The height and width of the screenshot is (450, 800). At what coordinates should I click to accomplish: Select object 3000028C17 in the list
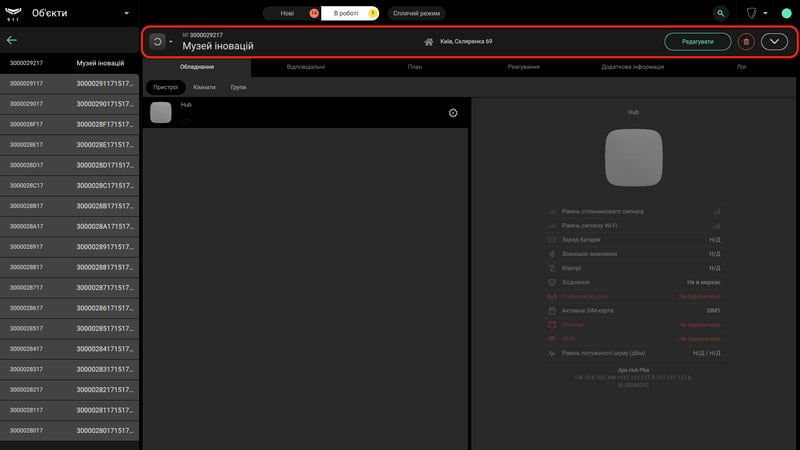[x=69, y=186]
